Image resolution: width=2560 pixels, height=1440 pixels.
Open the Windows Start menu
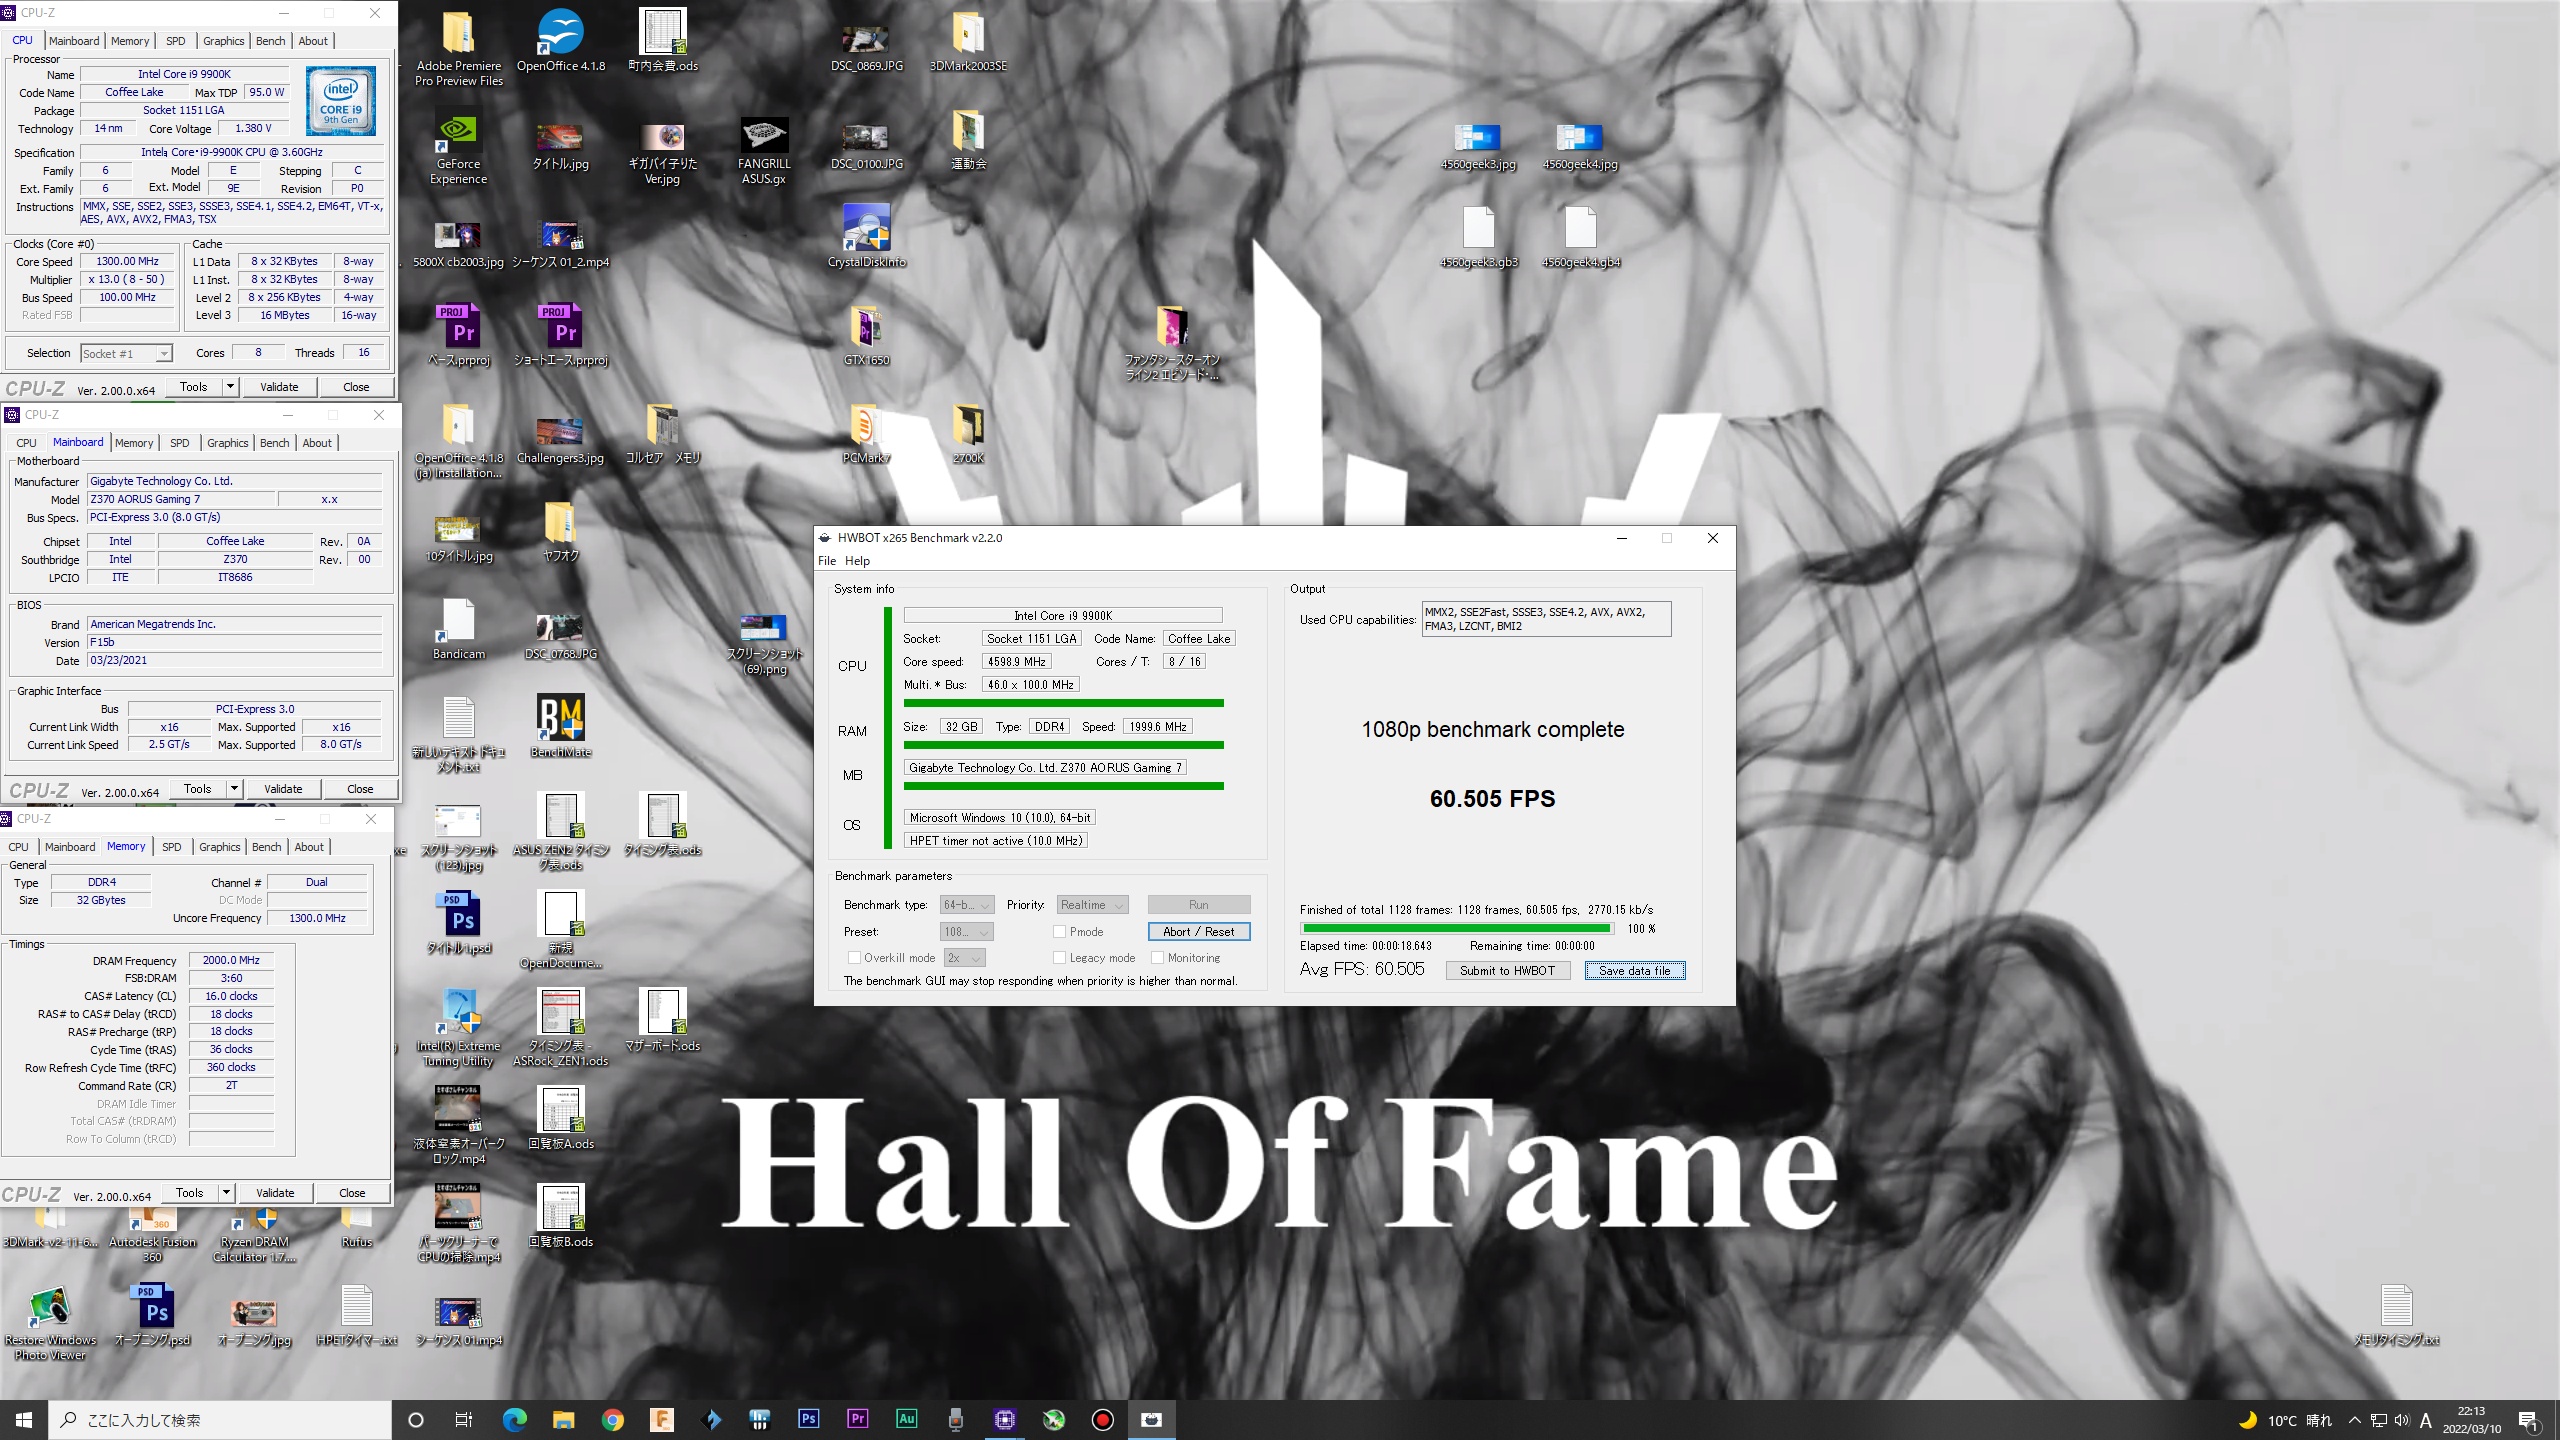click(x=24, y=1419)
